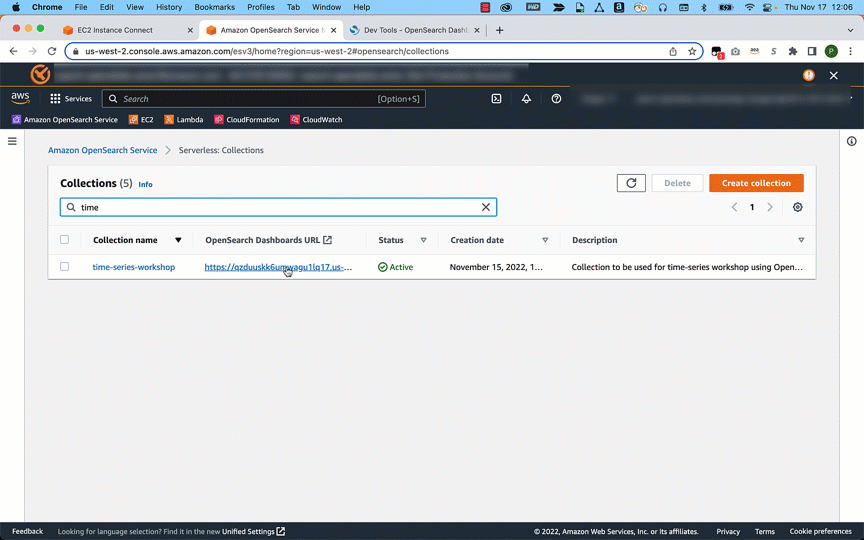
Task: Open the EC2 favorite shortcut
Action: tap(141, 120)
